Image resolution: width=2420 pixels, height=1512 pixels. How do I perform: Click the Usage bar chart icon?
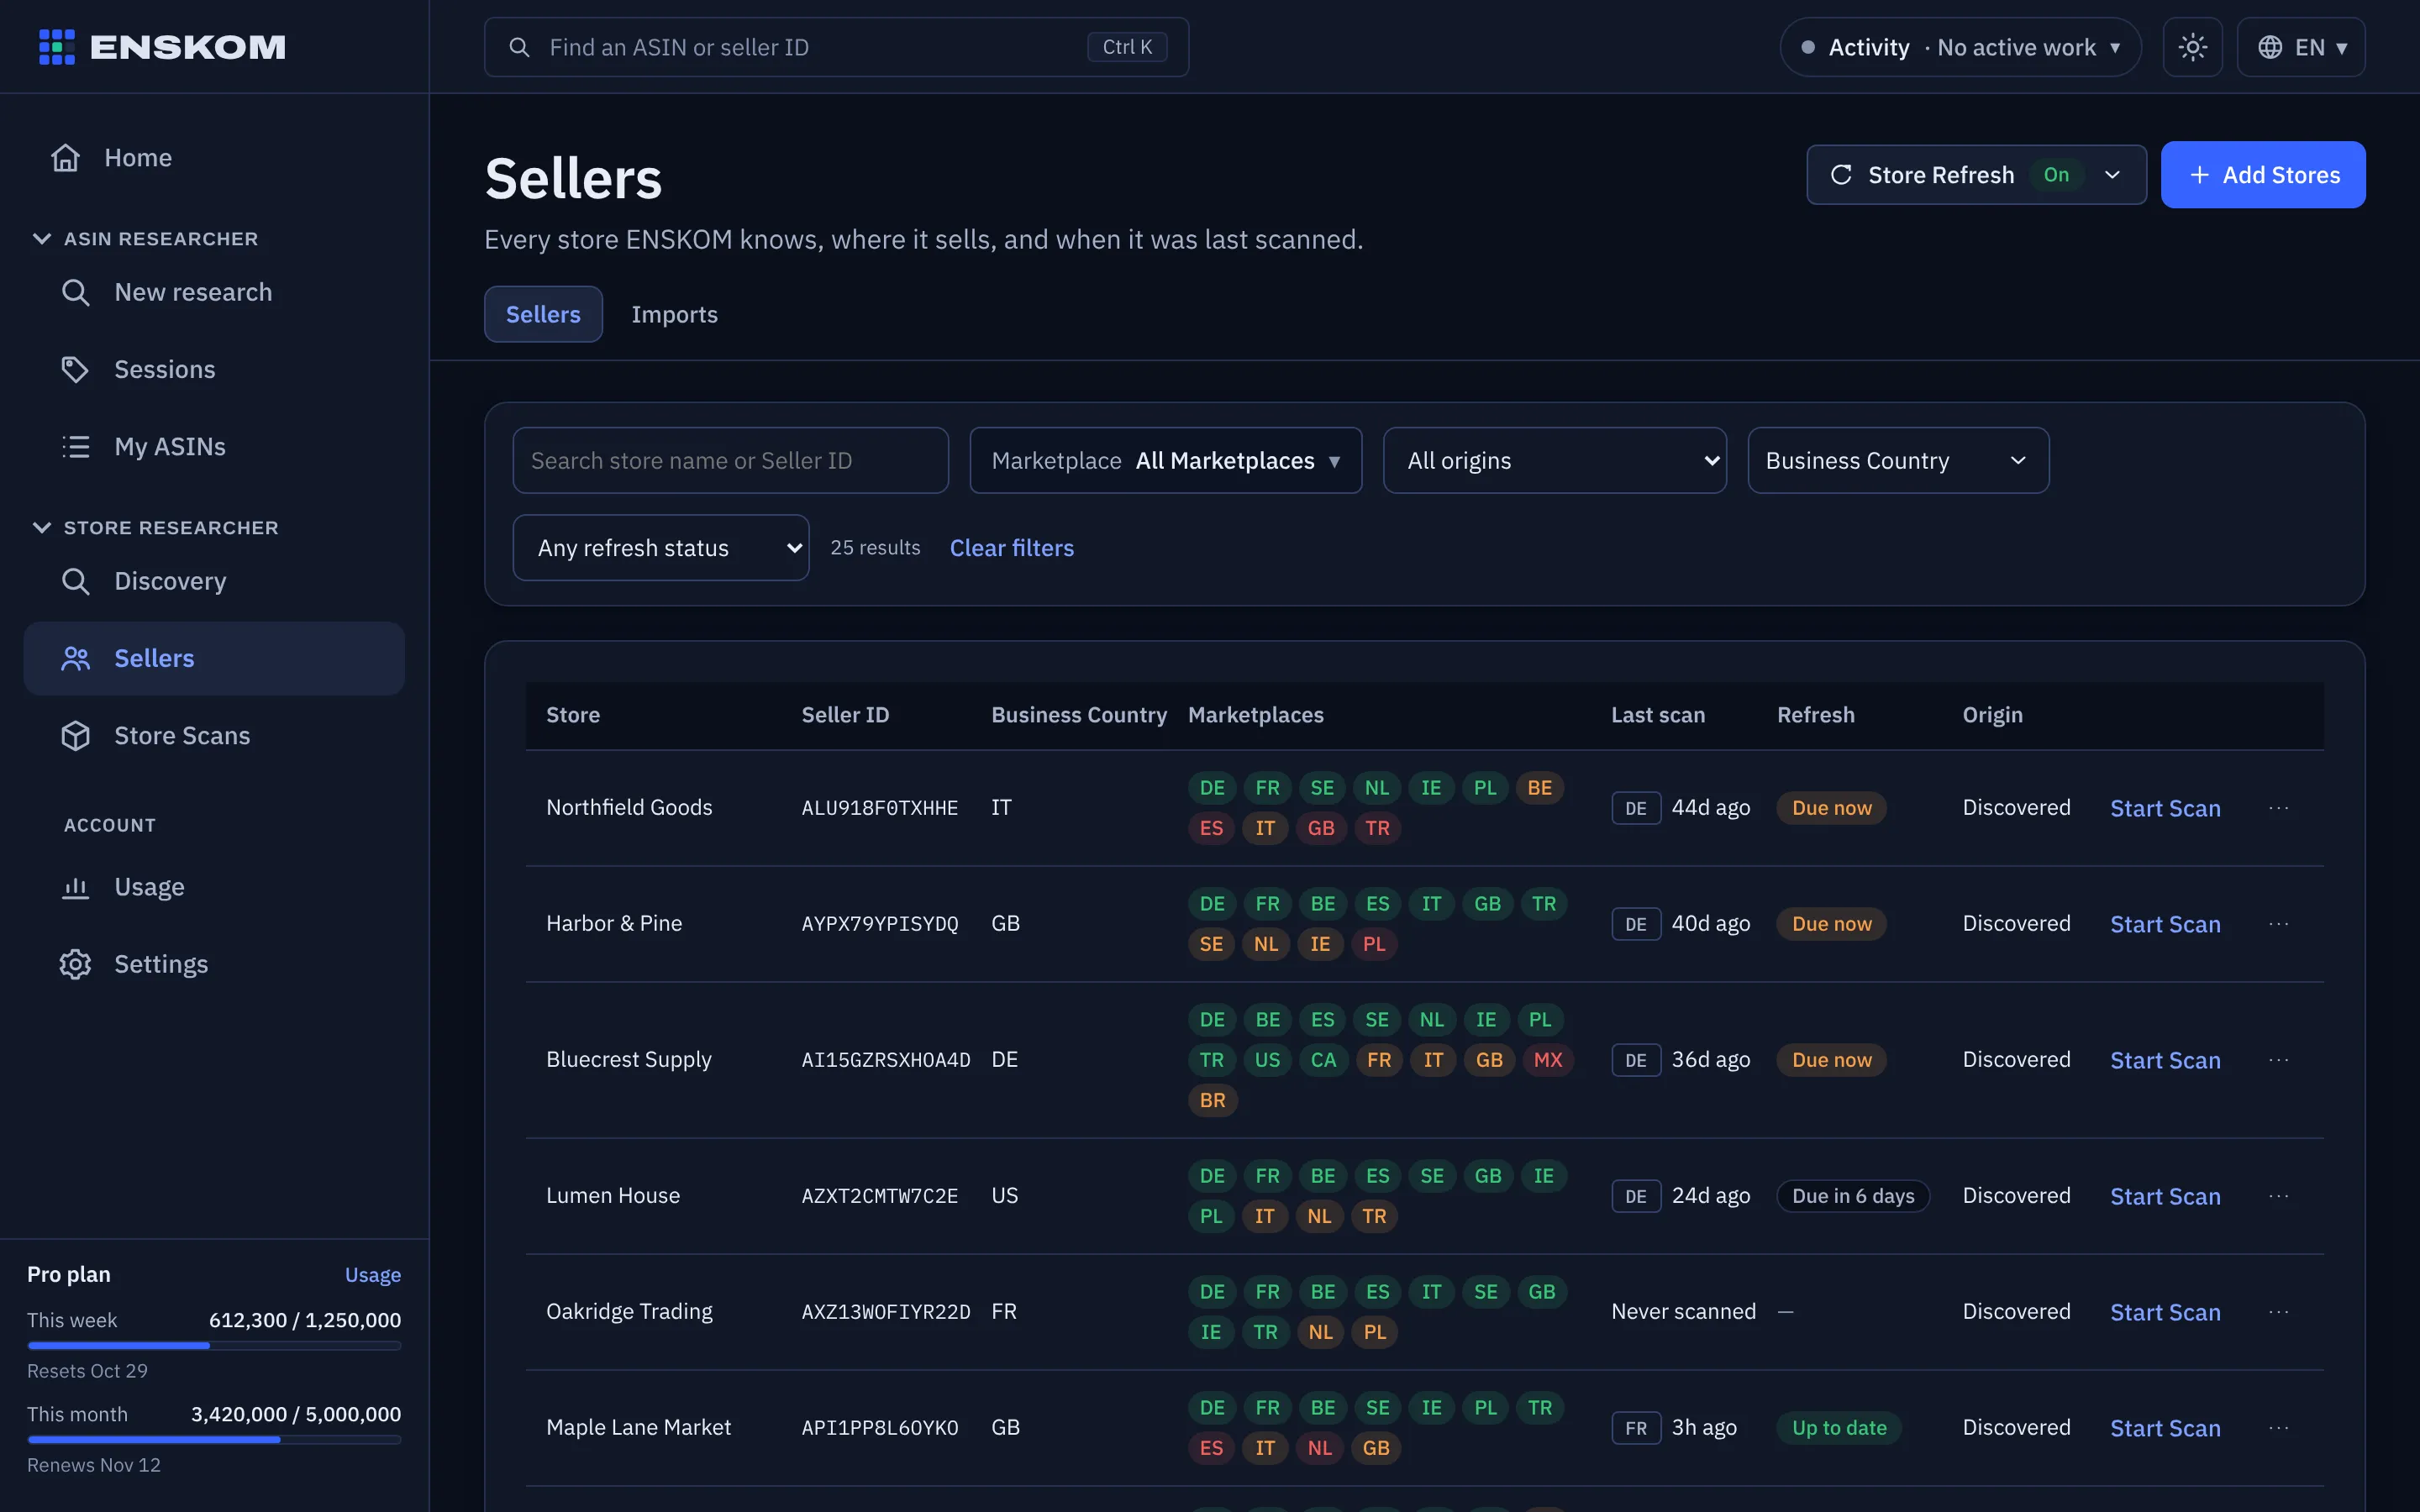pos(76,887)
